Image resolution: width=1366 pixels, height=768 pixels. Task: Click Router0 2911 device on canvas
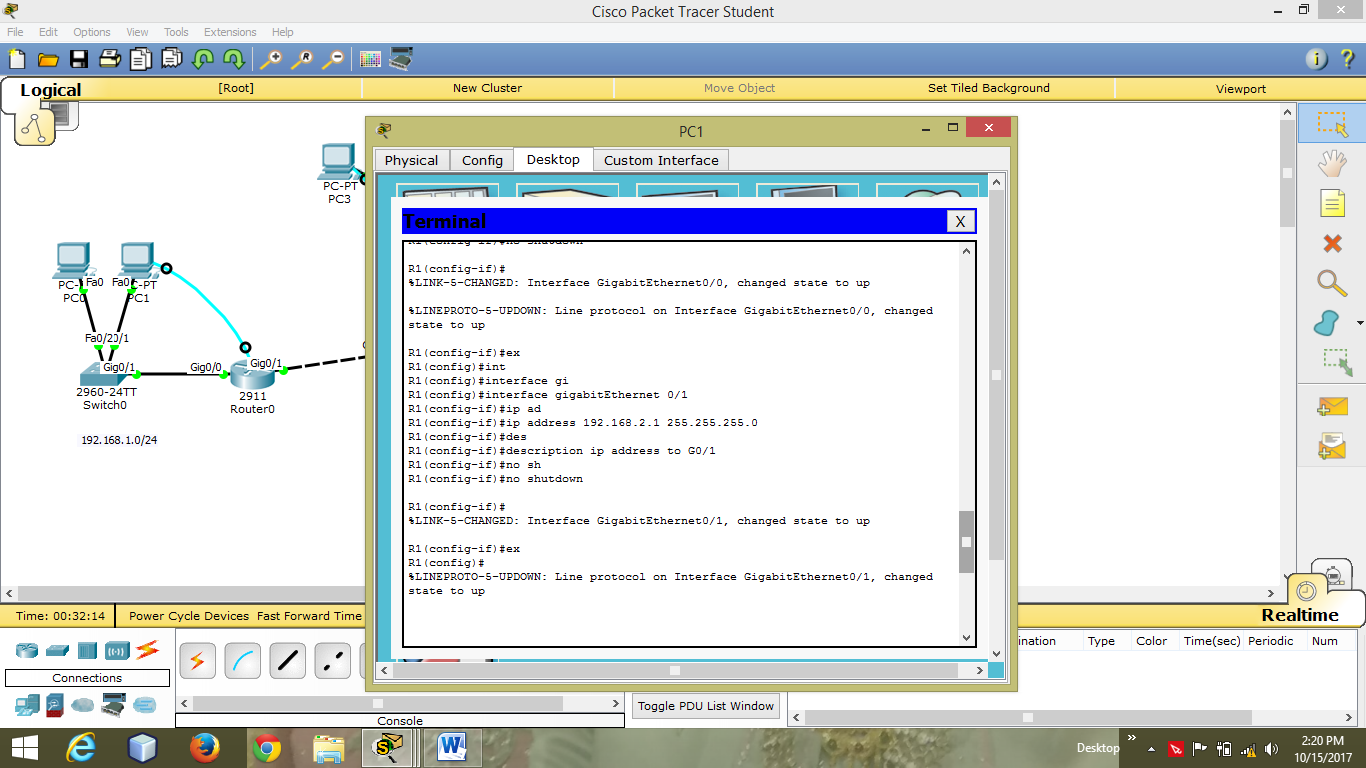pyautogui.click(x=251, y=377)
